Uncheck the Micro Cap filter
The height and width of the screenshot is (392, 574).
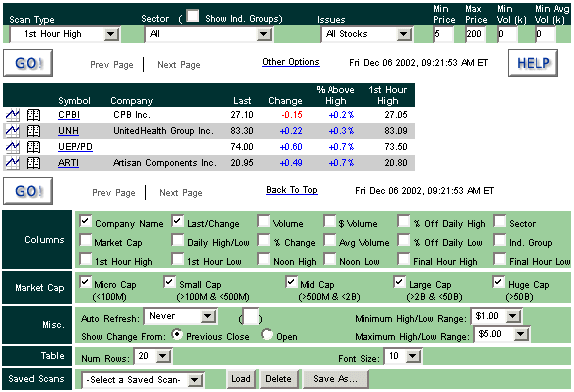click(86, 282)
